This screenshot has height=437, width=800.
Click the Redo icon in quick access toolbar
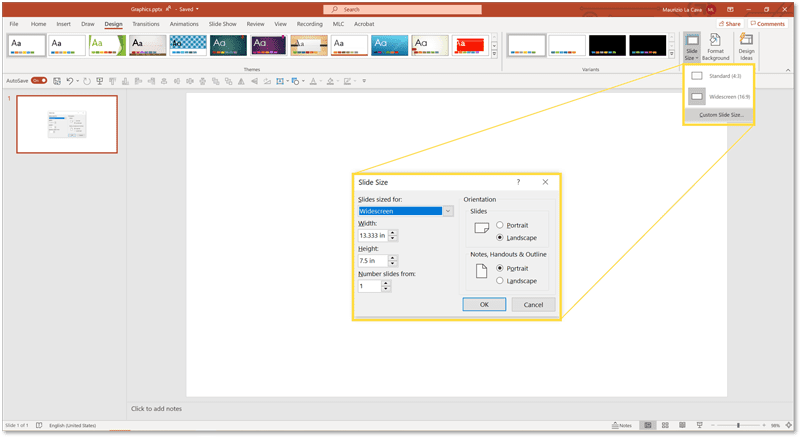[x=87, y=81]
